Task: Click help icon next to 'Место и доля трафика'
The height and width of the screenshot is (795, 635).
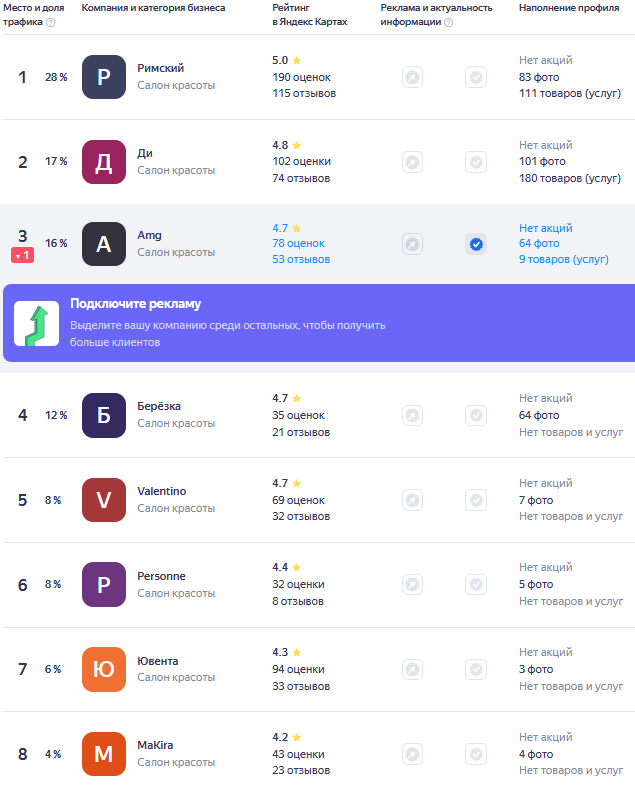Action: pos(51,22)
